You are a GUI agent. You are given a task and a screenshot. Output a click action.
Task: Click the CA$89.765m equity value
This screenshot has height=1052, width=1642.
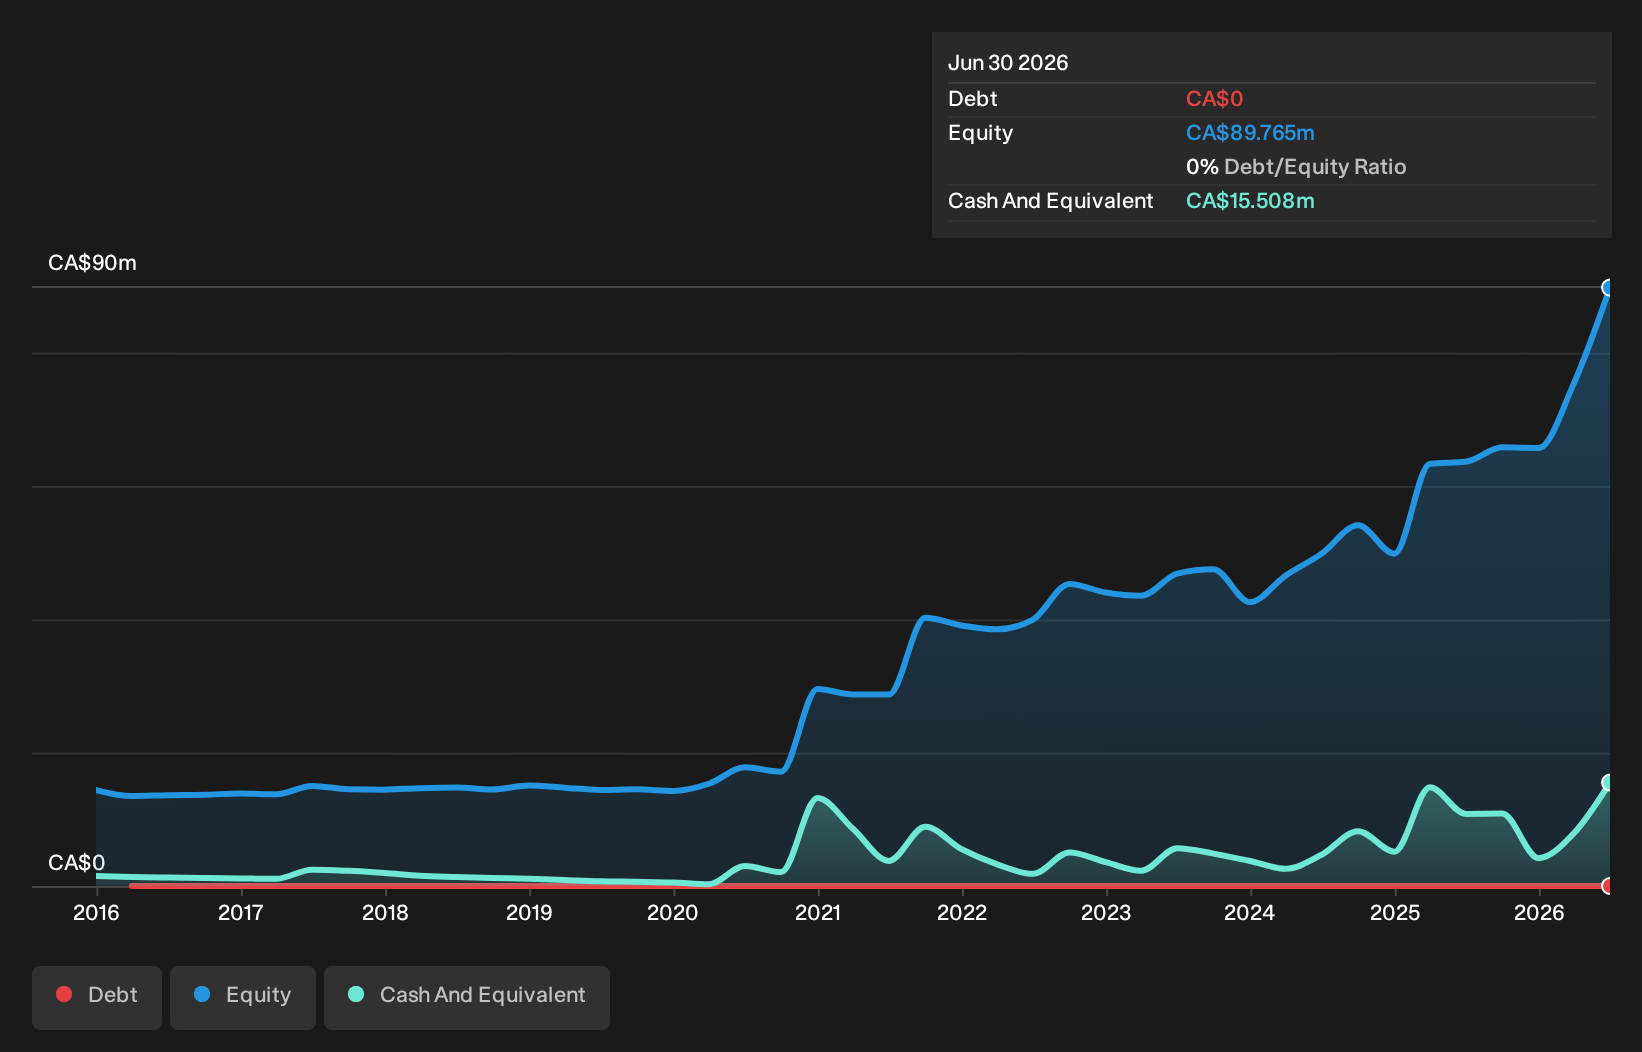click(1250, 133)
